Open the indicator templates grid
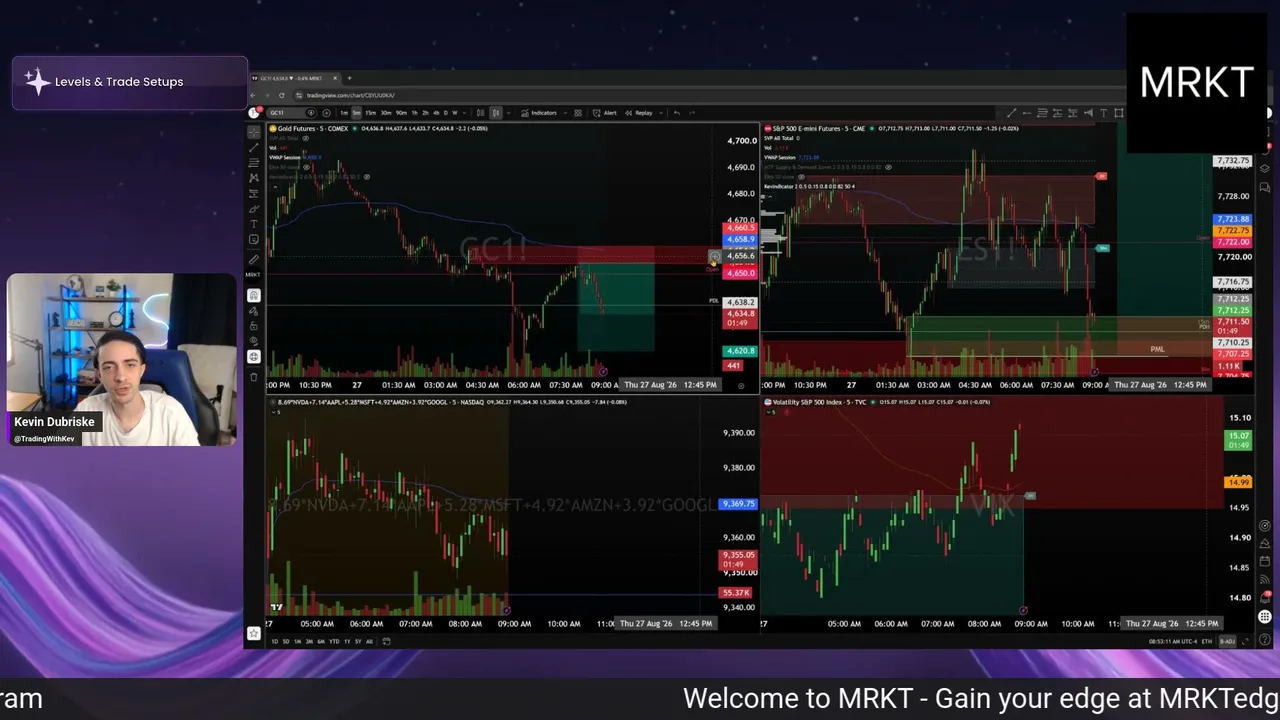 578,113
